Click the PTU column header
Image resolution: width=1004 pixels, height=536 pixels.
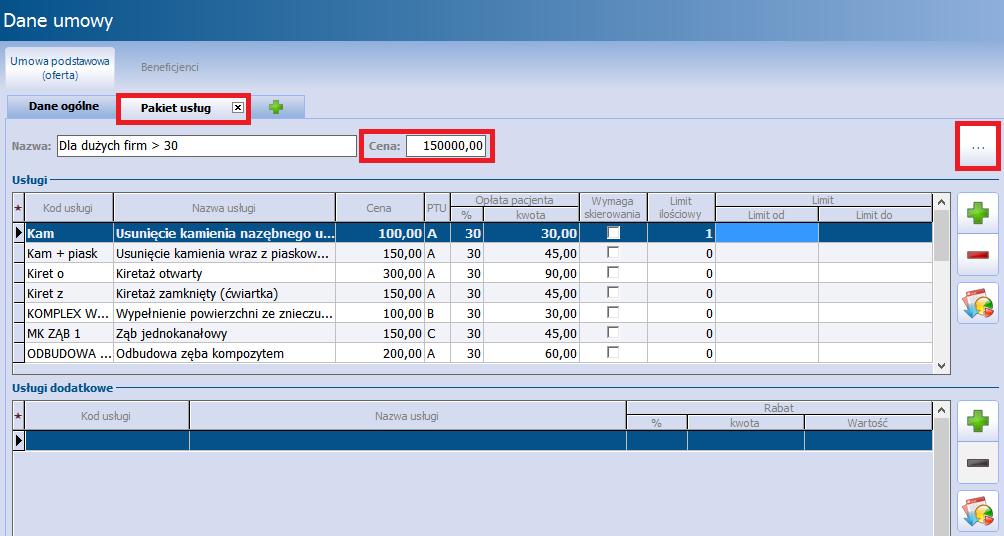click(x=437, y=208)
